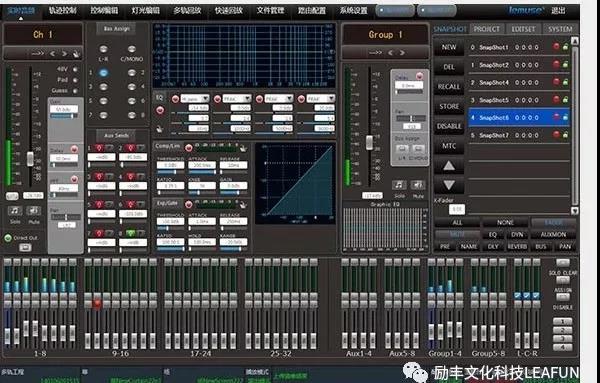Viewport: 600px width, 383px height.
Task: Toggle the main EQ power button
Action: tap(160, 111)
